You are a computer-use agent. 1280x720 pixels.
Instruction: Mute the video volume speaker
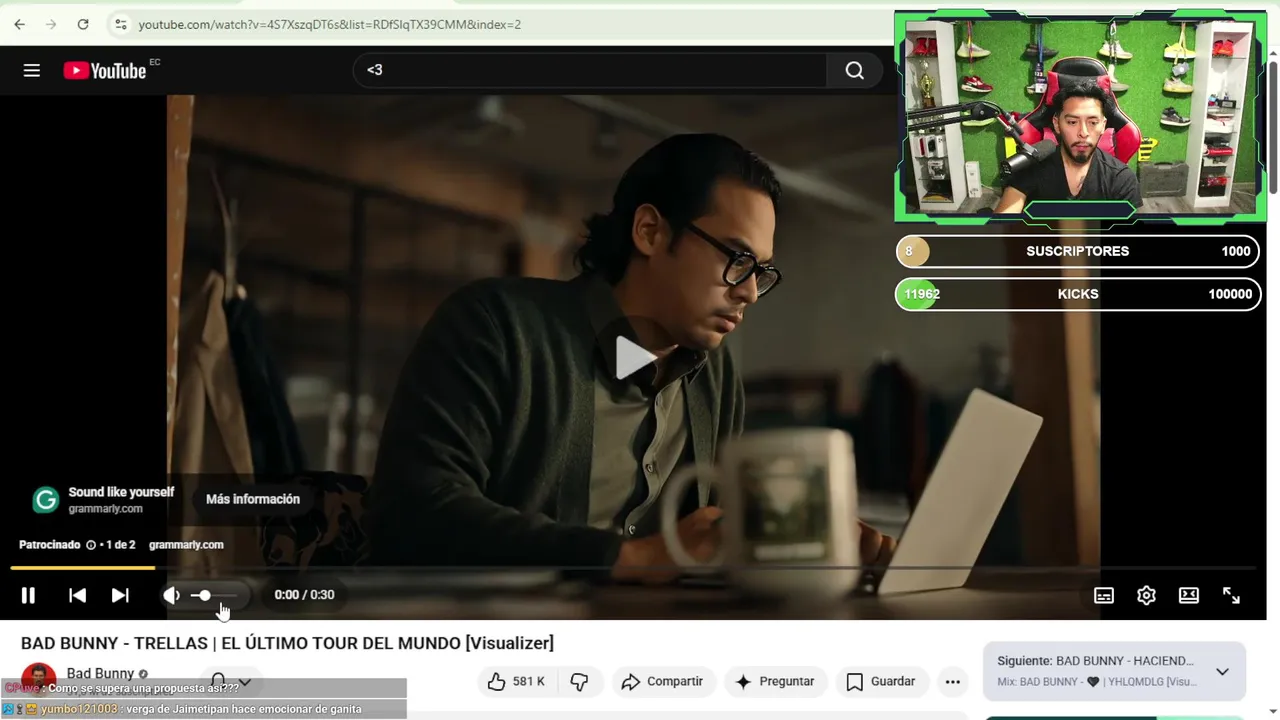pyautogui.click(x=172, y=595)
